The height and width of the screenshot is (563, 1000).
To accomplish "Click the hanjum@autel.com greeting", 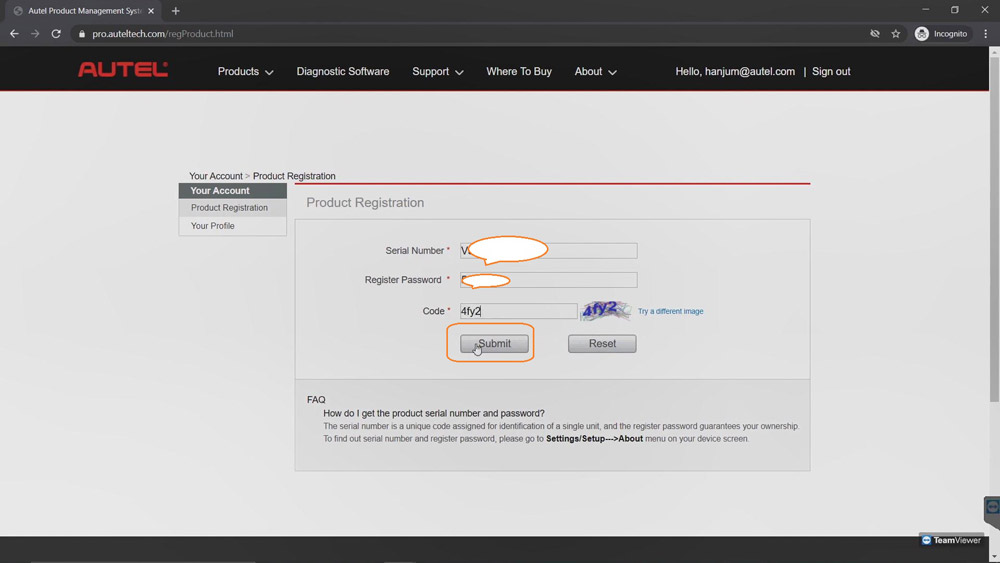I will 735,71.
